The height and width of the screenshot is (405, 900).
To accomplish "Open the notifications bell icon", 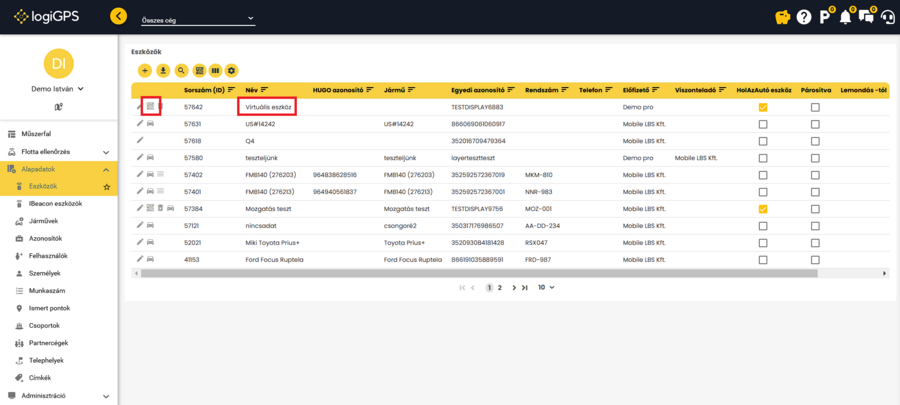I will [x=845, y=17].
